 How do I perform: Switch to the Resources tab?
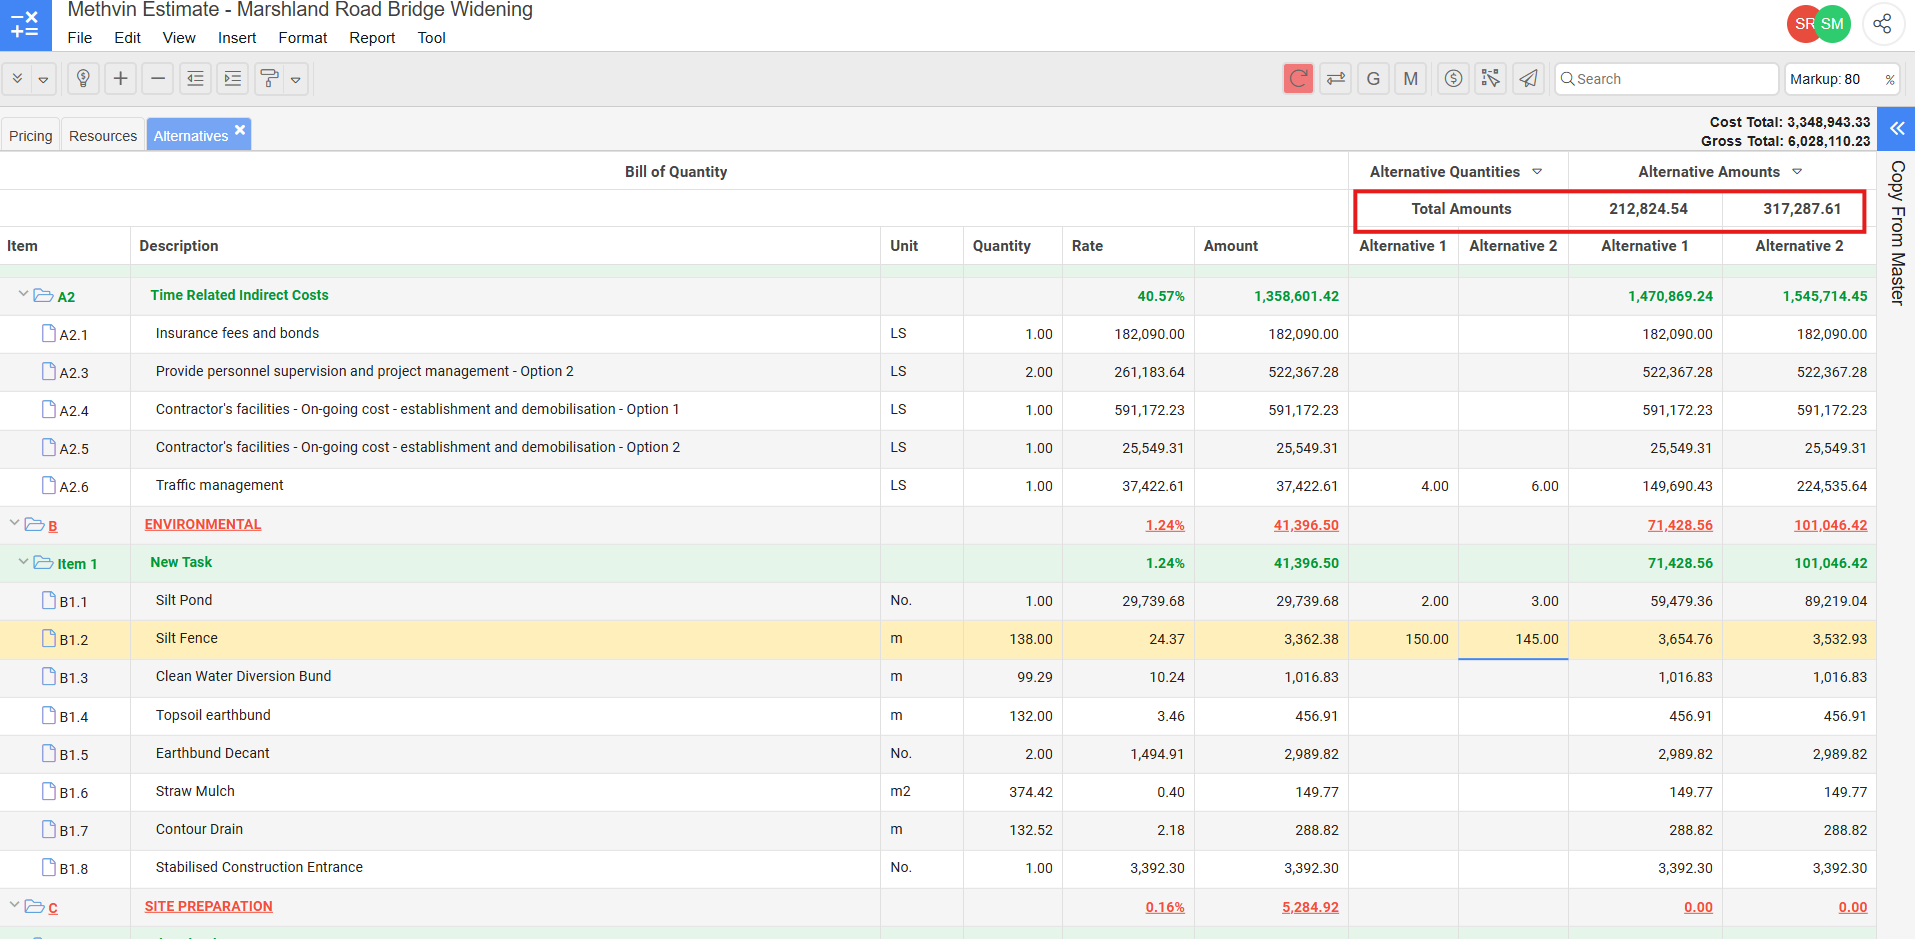click(103, 136)
